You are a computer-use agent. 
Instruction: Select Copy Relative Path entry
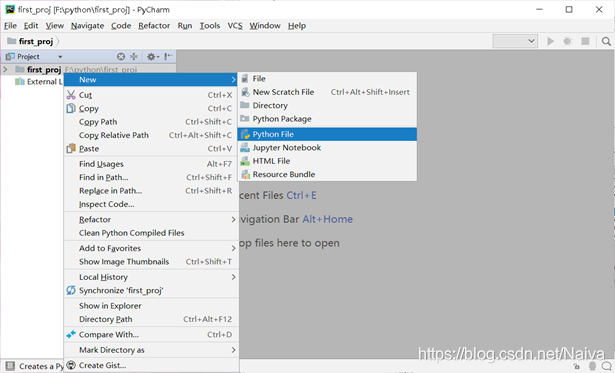click(151, 135)
